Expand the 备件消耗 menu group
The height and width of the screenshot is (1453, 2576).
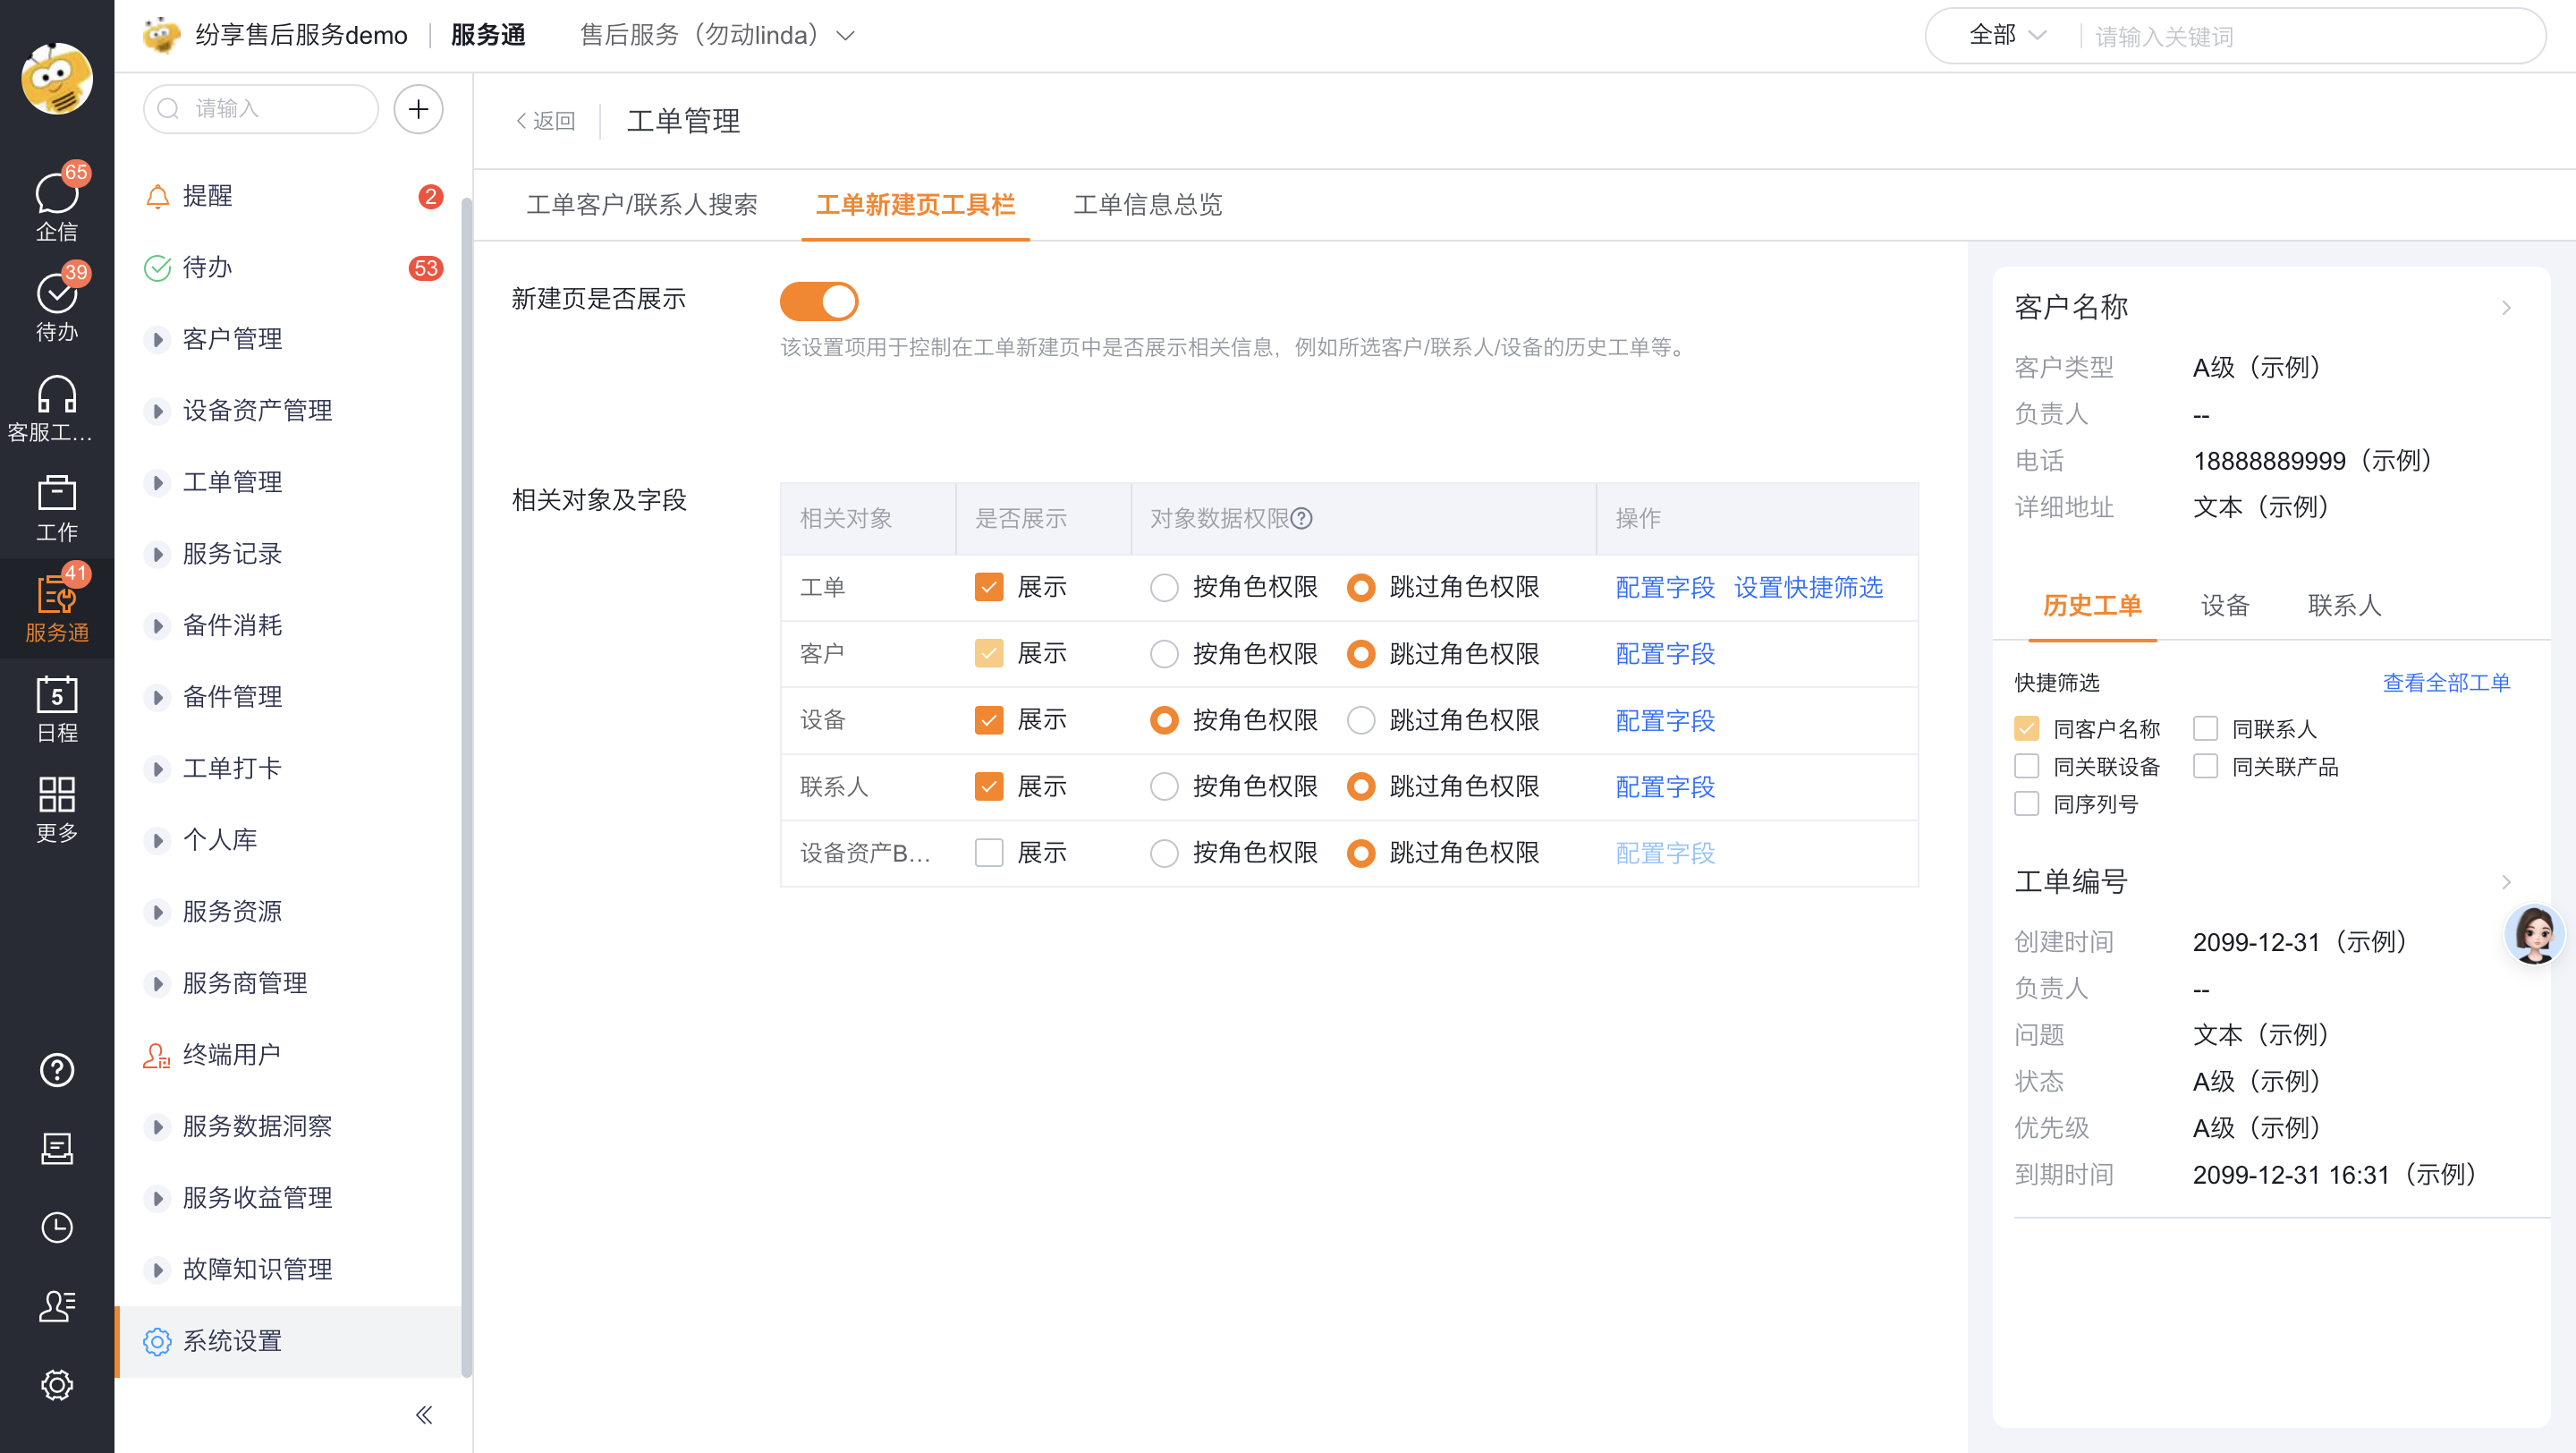(x=157, y=626)
